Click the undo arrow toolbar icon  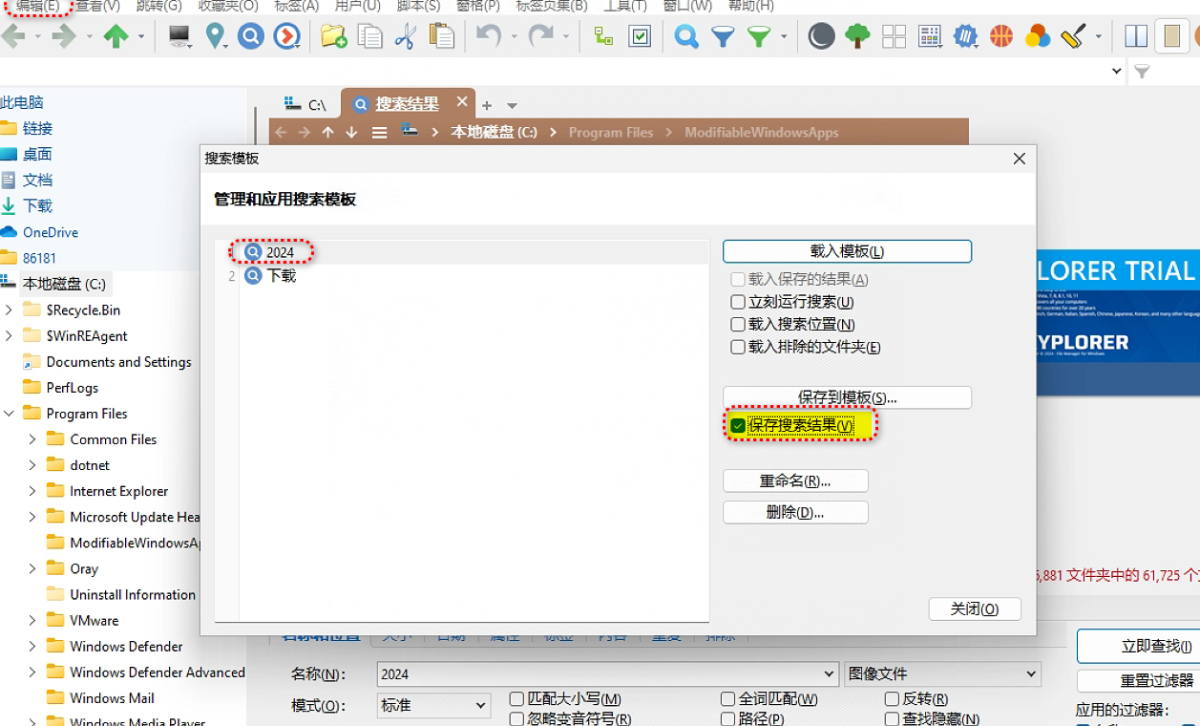coord(488,36)
